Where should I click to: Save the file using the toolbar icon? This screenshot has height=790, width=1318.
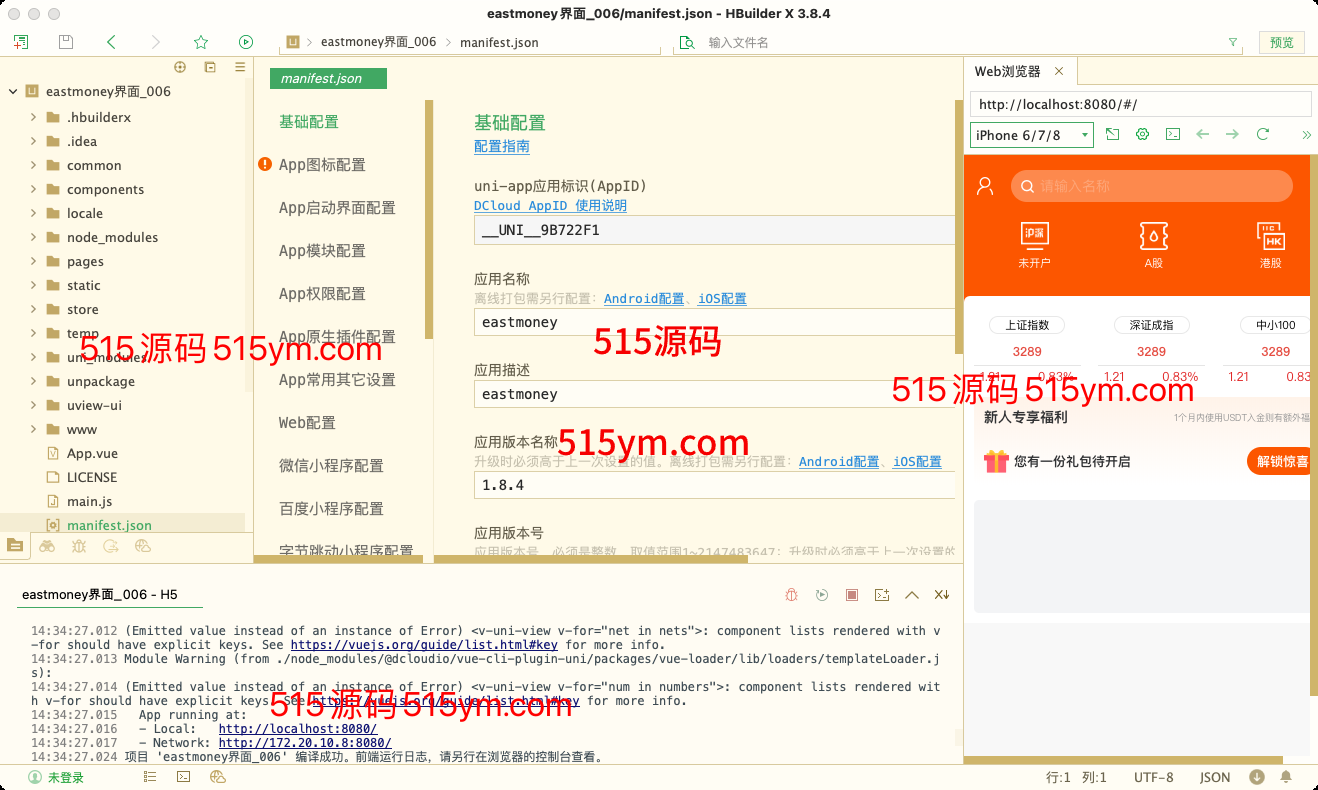tap(66, 42)
